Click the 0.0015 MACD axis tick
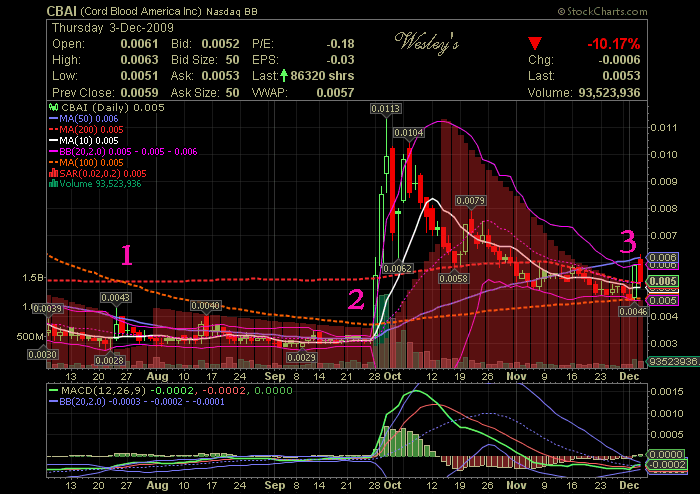700x494 pixels. (x=667, y=392)
